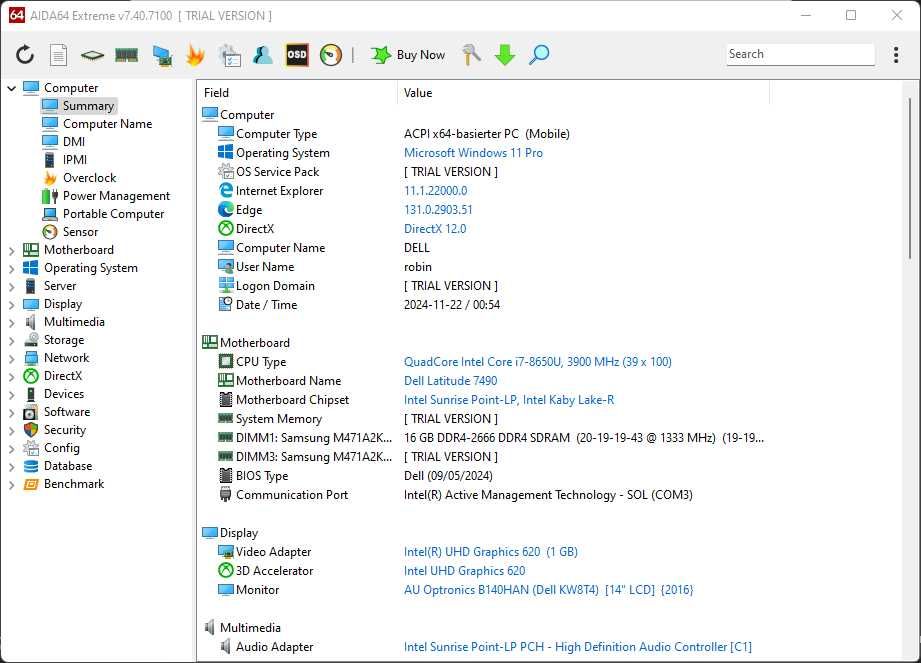Select the Communication Port row

point(455,495)
